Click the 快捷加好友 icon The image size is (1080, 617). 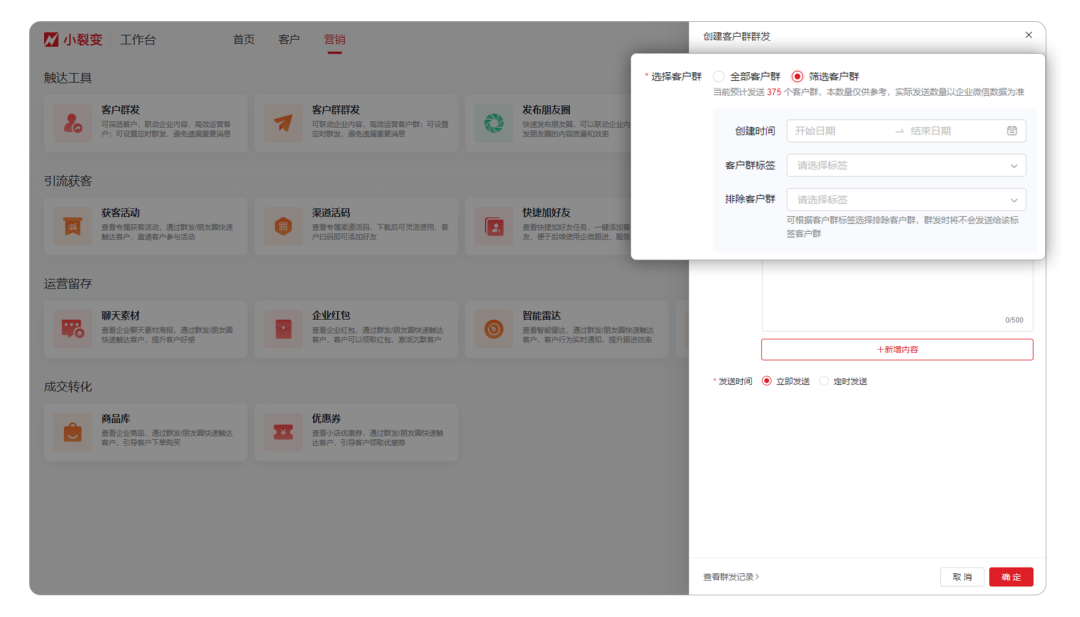494,226
